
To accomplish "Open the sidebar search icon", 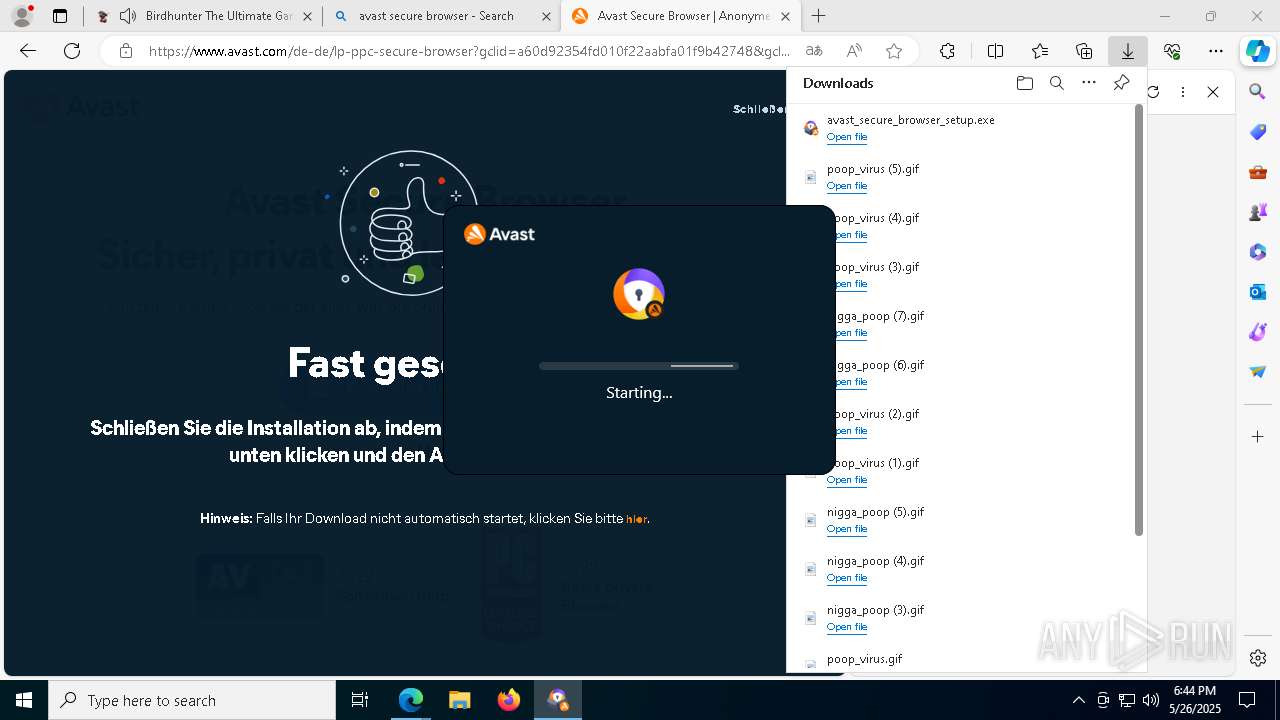I will point(1258,92).
